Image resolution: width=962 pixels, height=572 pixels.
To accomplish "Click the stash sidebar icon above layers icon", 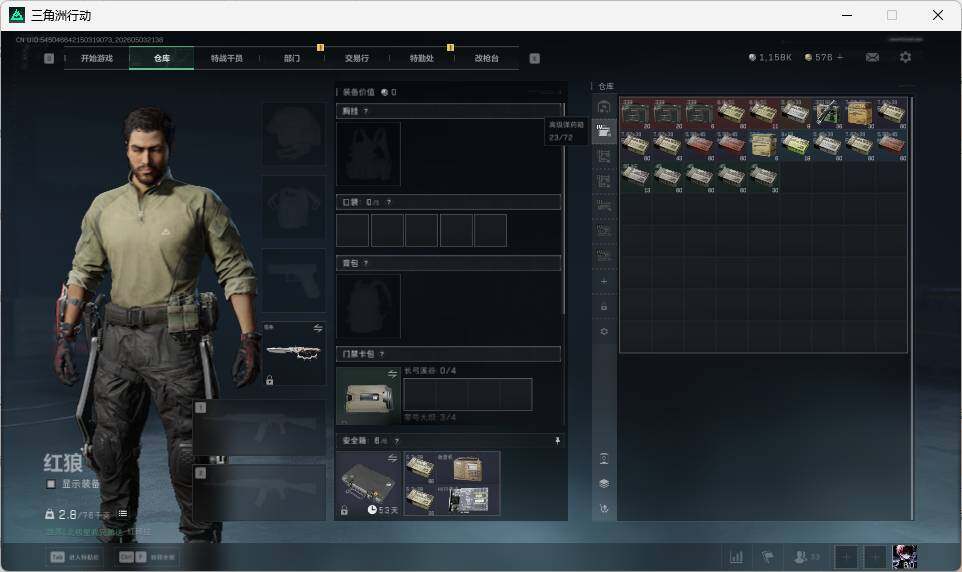I will pos(604,458).
